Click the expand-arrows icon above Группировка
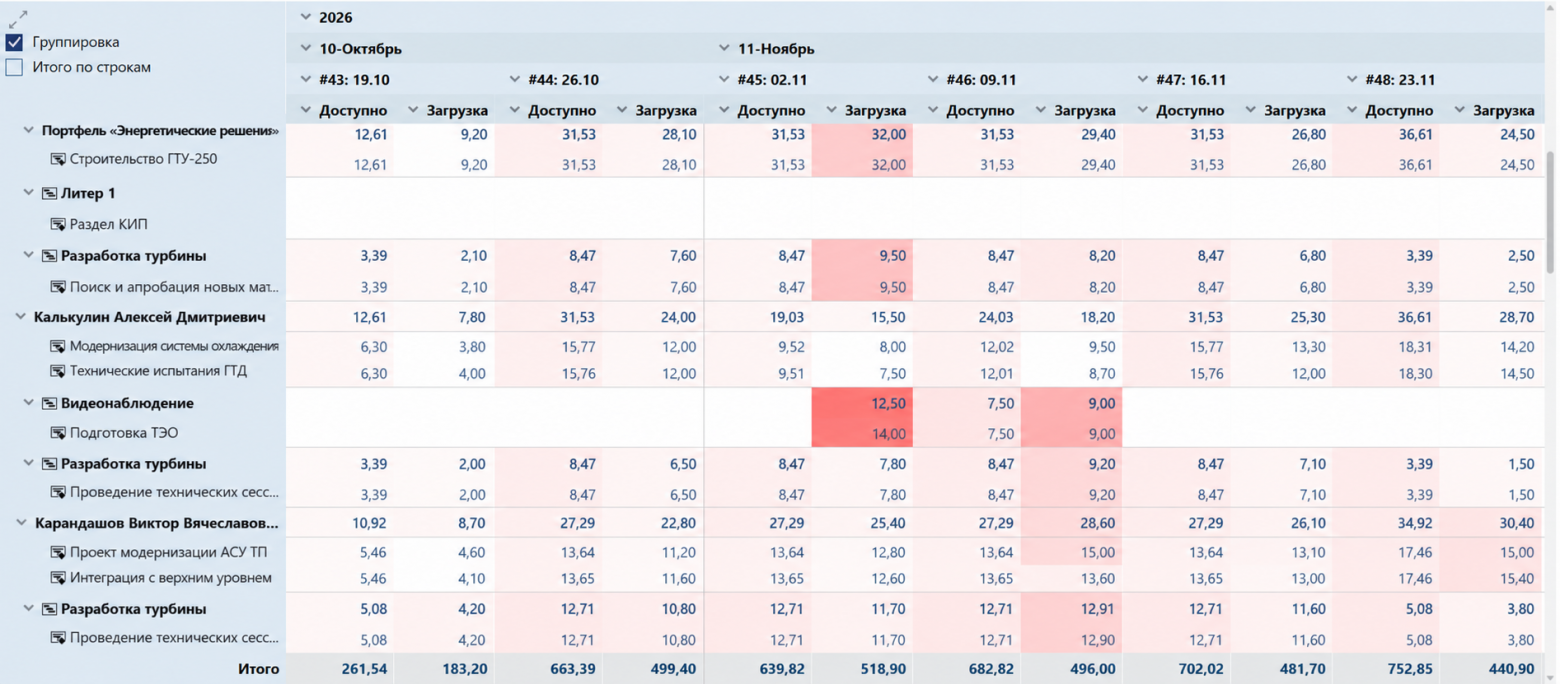Screen dimensions: 1560x684 click(x=17, y=18)
